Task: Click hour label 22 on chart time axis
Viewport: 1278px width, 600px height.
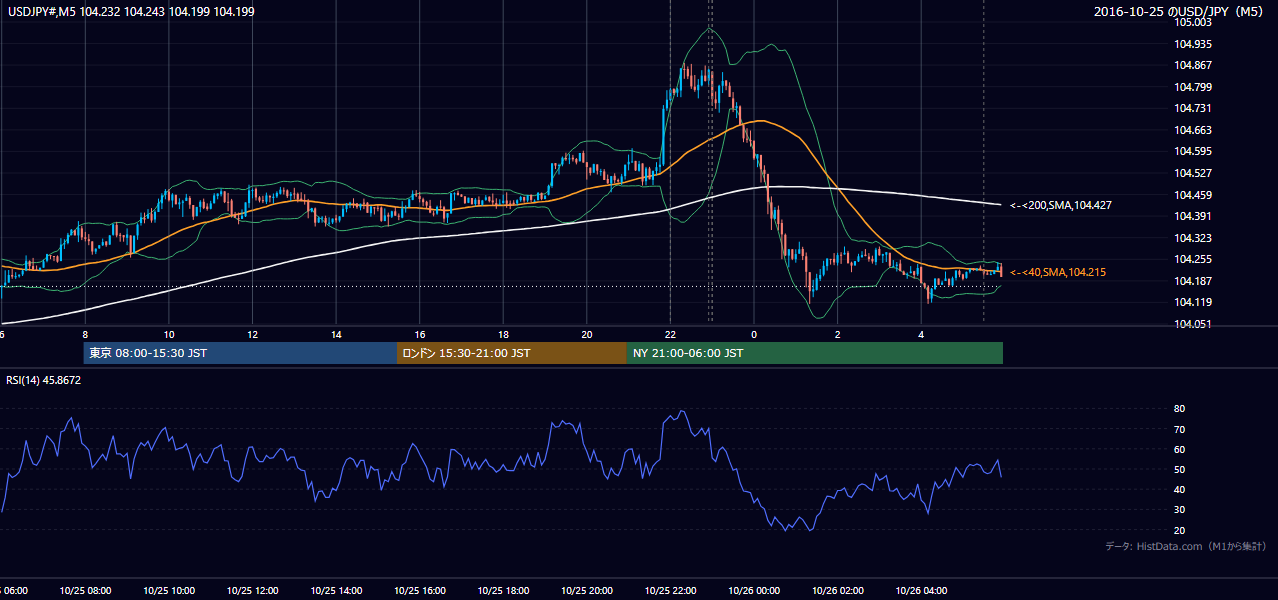Action: pos(670,335)
